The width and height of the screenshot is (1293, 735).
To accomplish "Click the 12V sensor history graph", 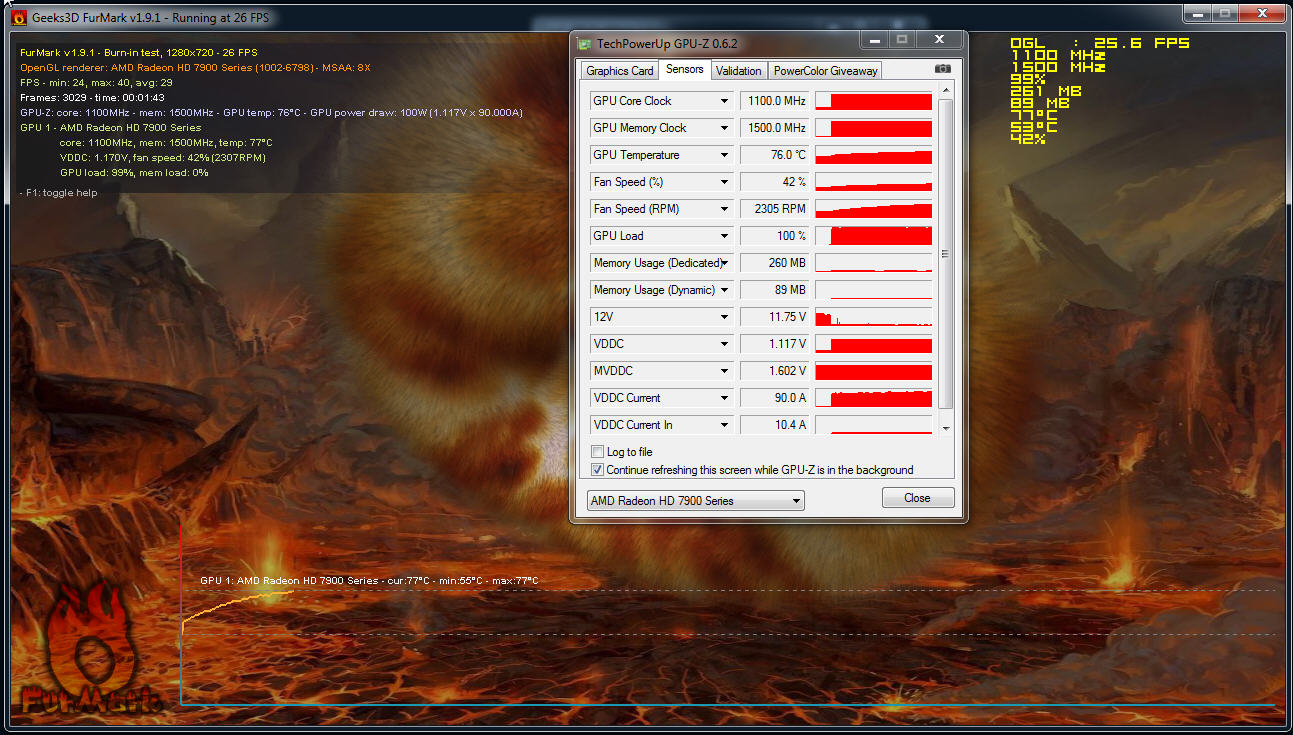I will 874,317.
